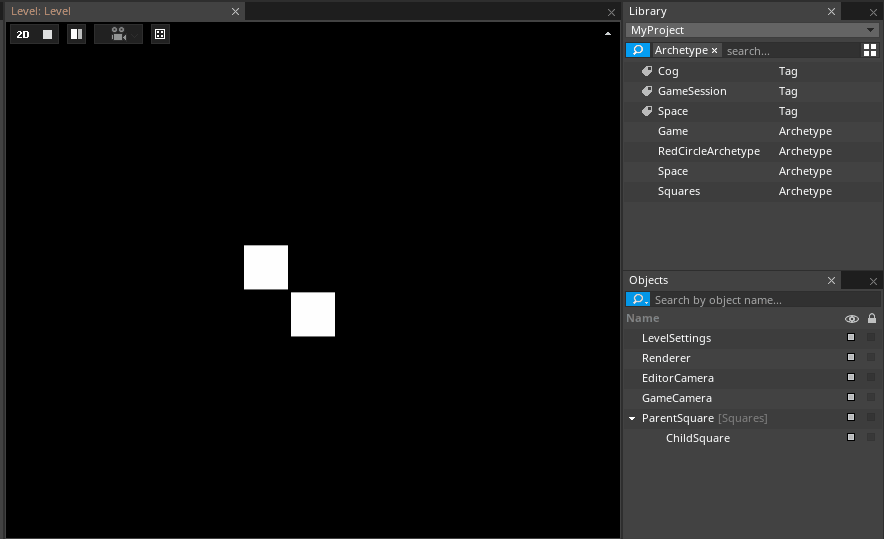Click the small arrow at viewport top right
The width and height of the screenshot is (884, 539).
tap(608, 34)
